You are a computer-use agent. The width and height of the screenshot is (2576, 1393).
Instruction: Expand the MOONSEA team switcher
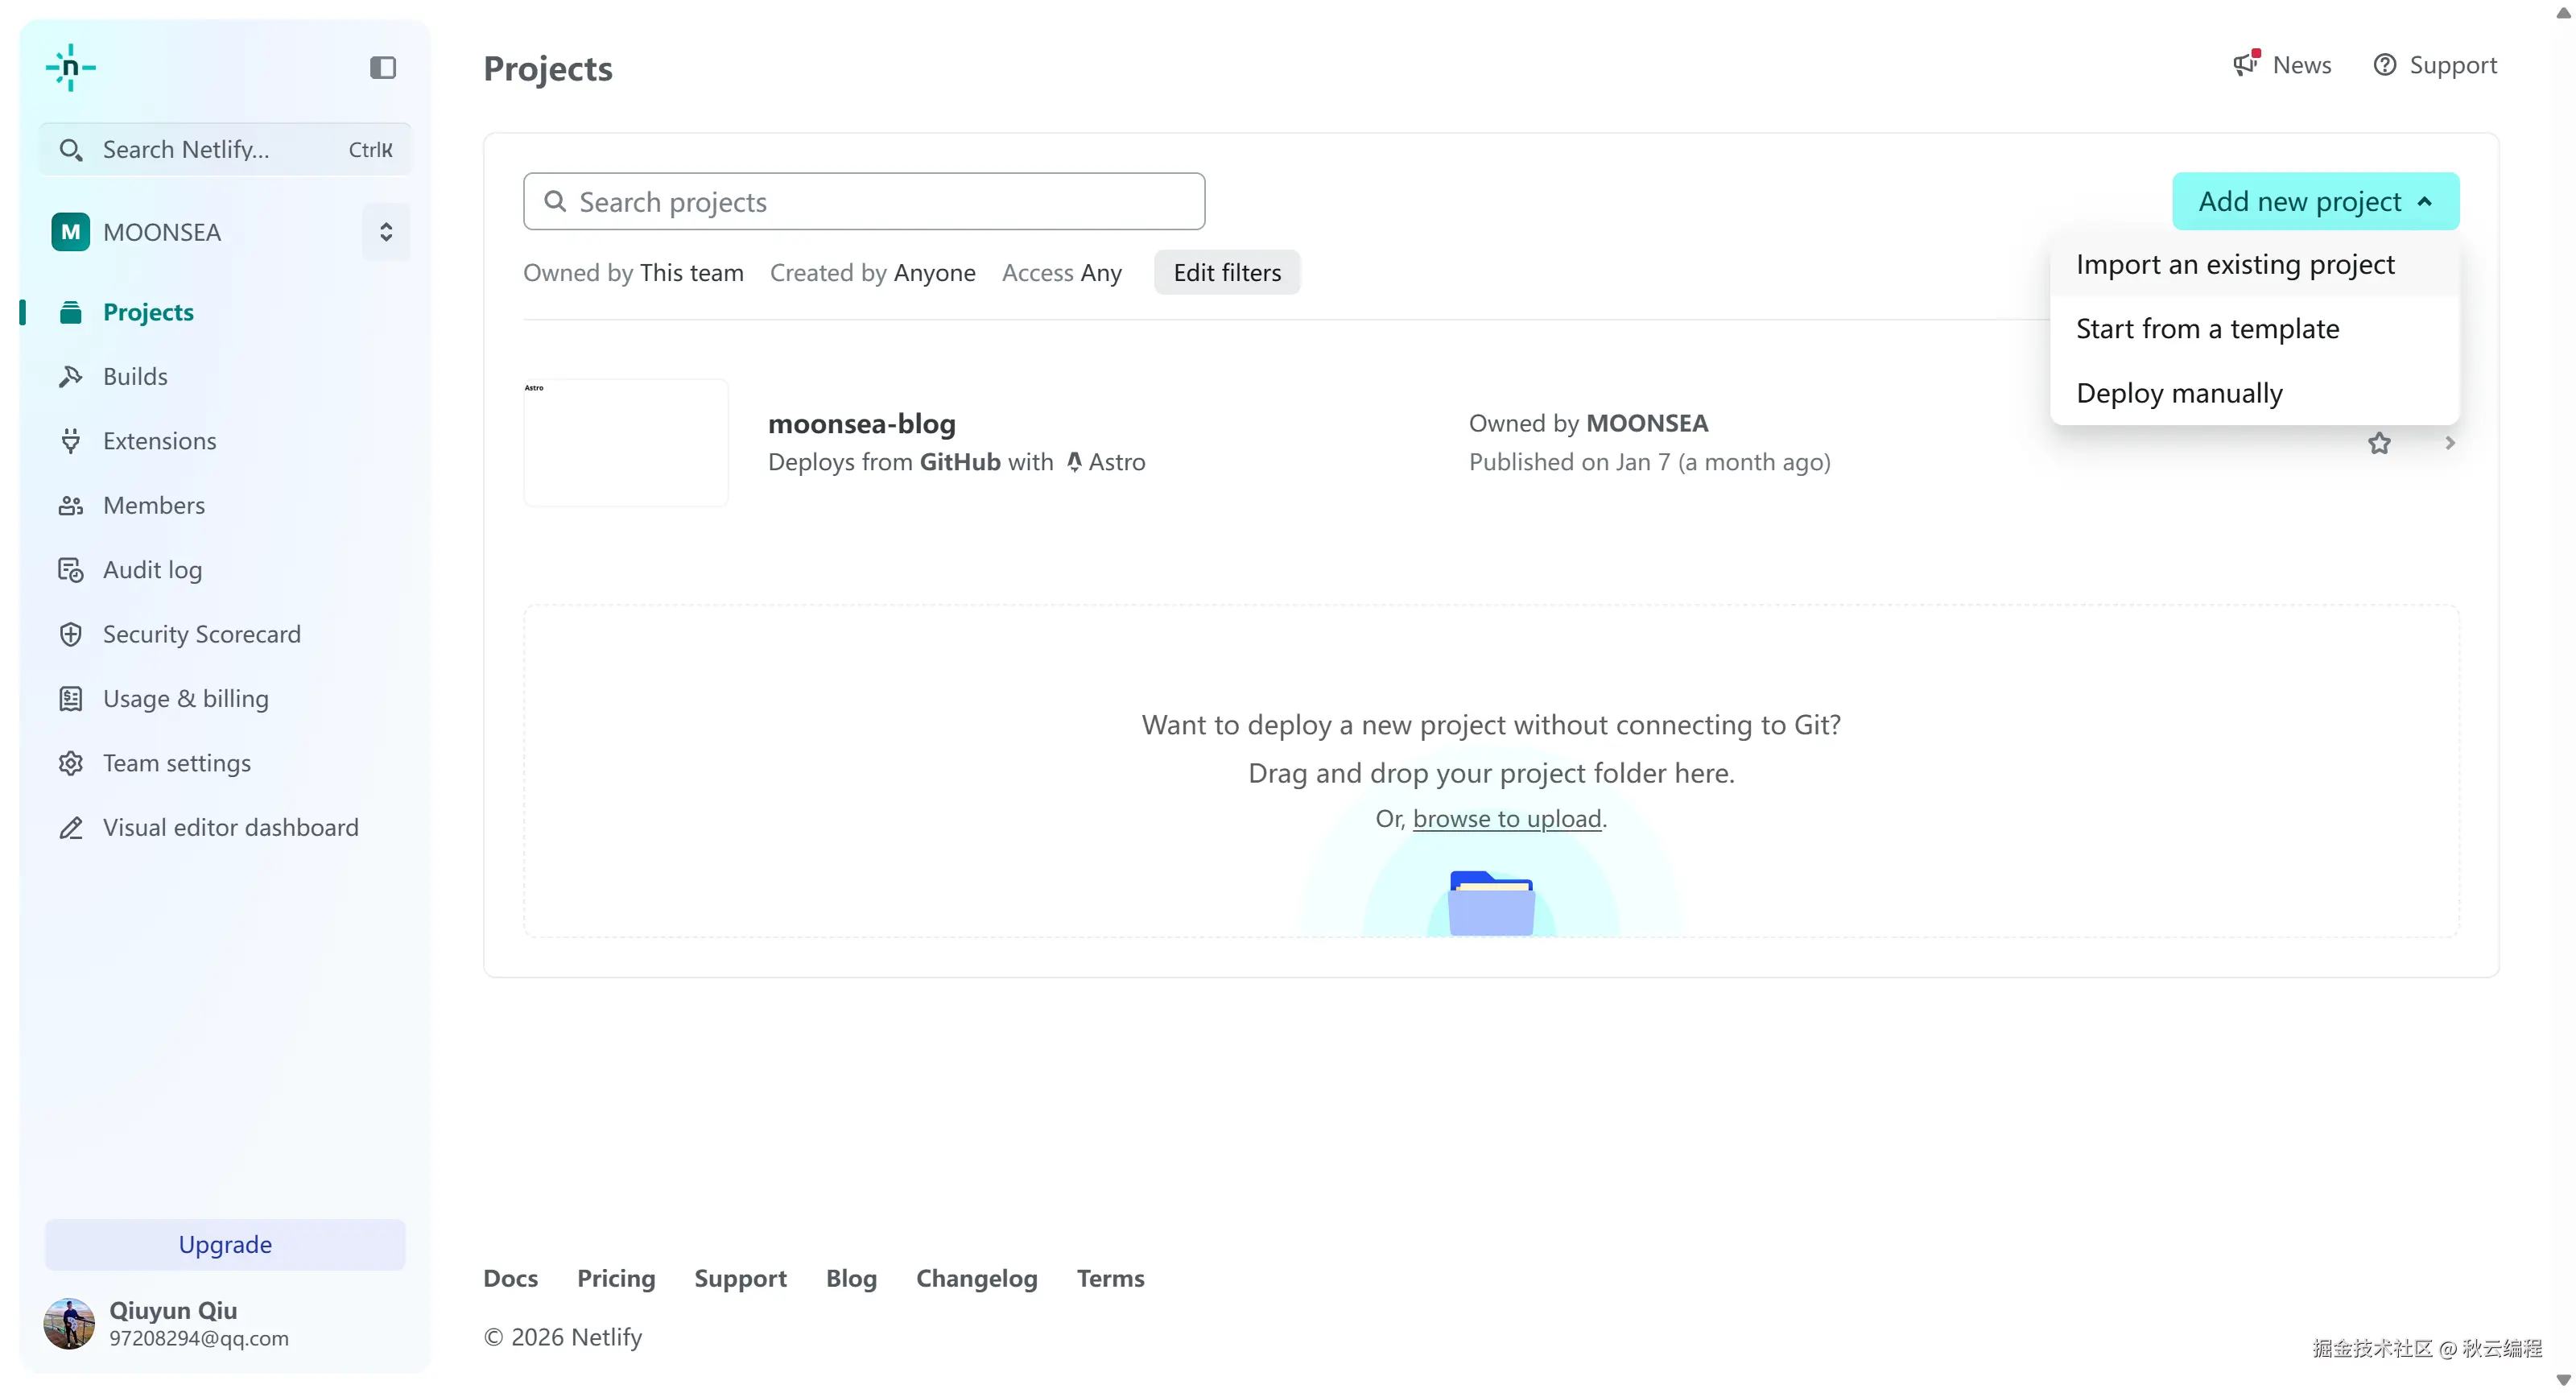pos(386,232)
